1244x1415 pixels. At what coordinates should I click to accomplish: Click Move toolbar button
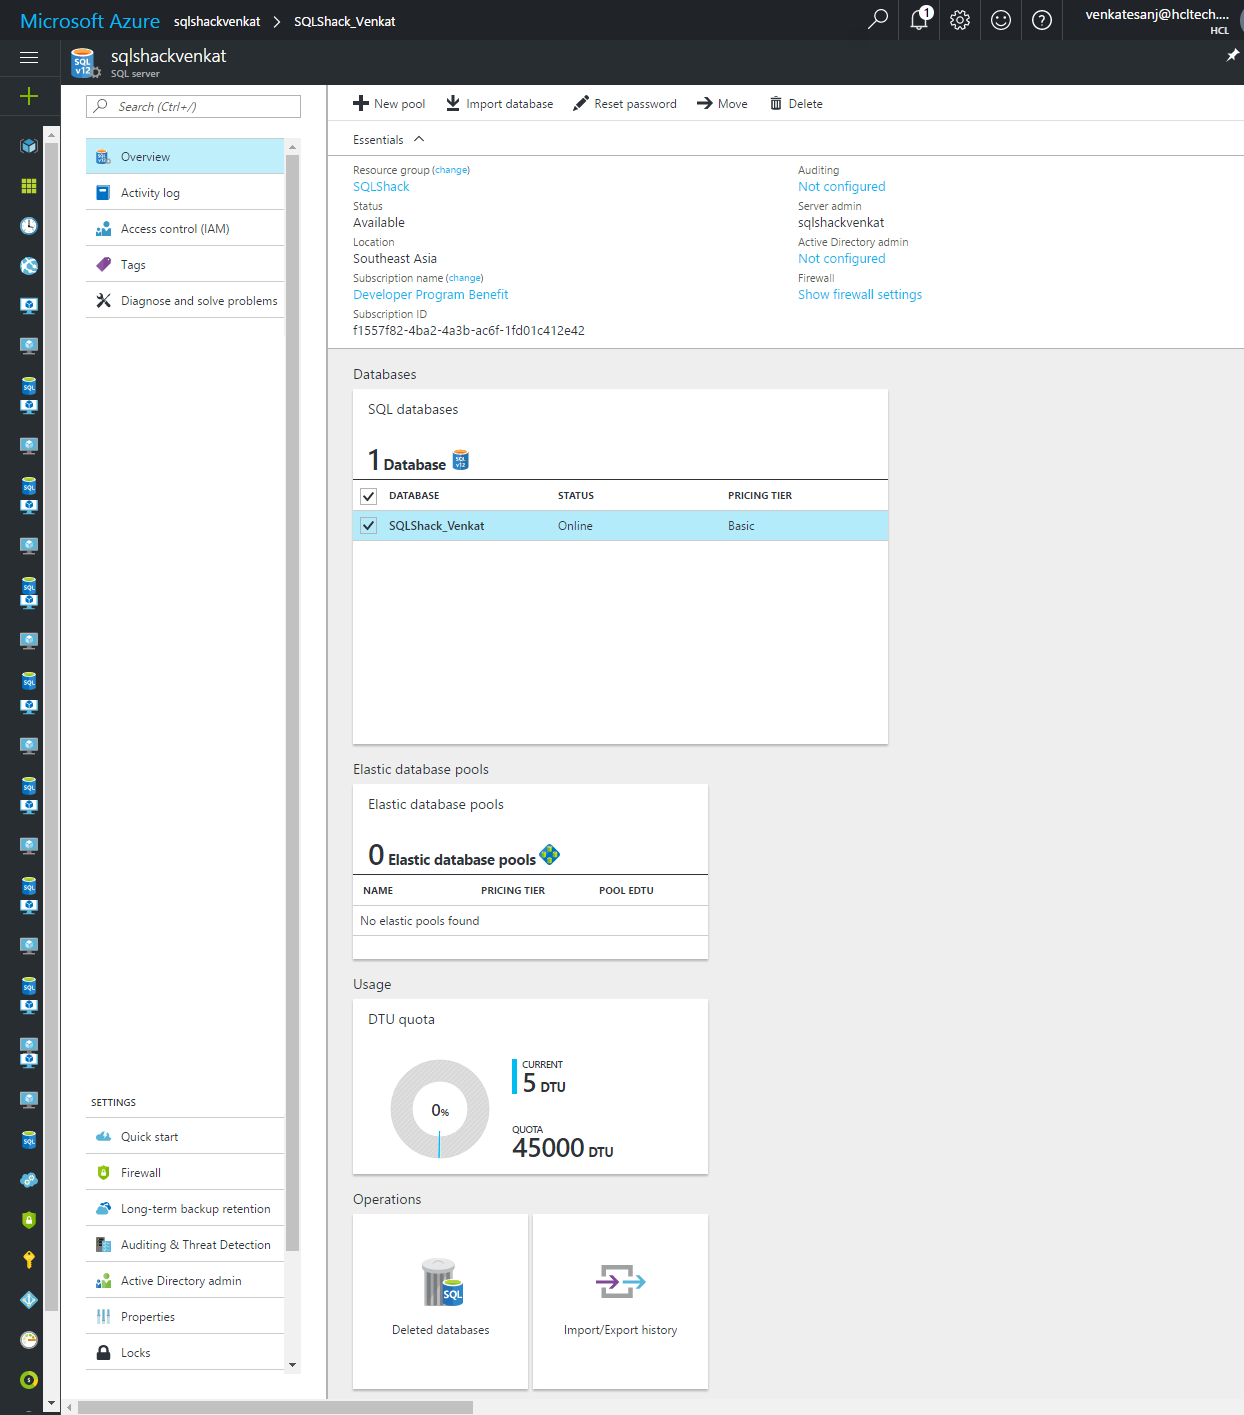[722, 104]
